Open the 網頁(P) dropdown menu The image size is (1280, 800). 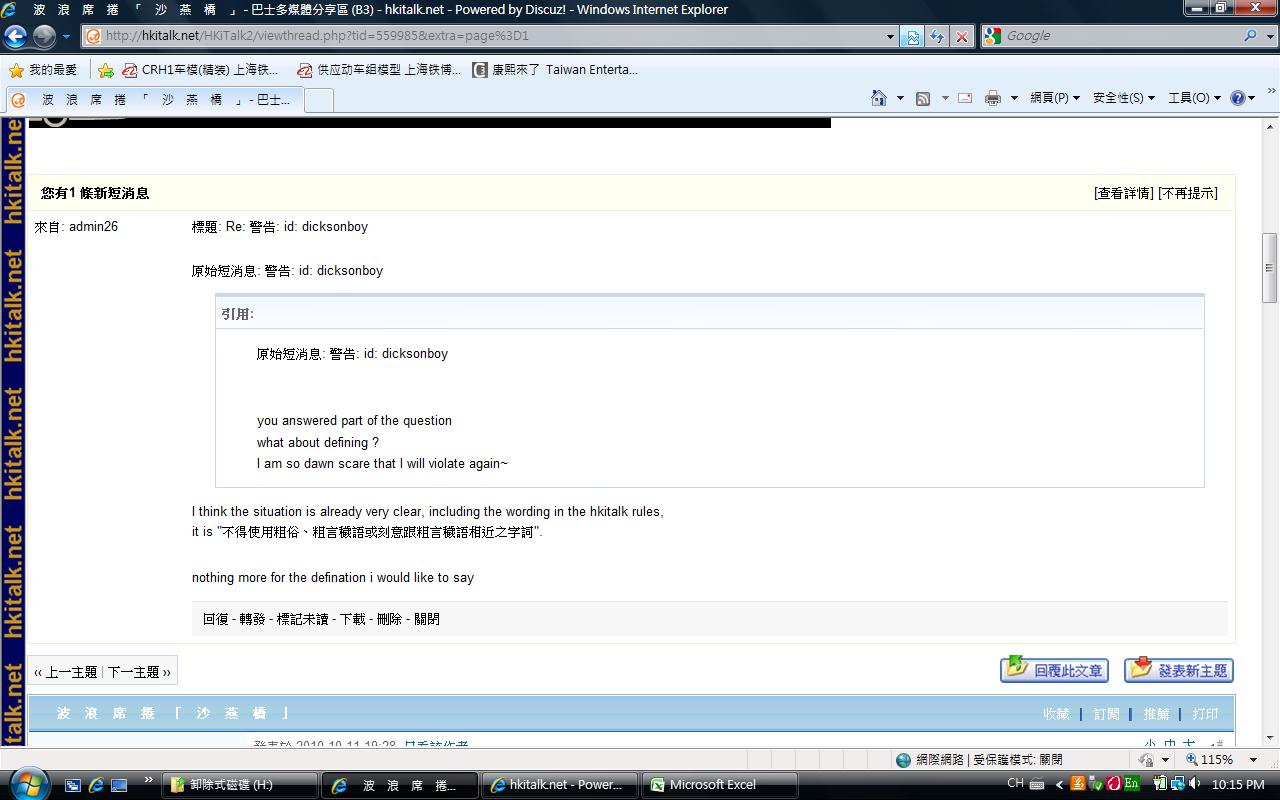(1054, 98)
